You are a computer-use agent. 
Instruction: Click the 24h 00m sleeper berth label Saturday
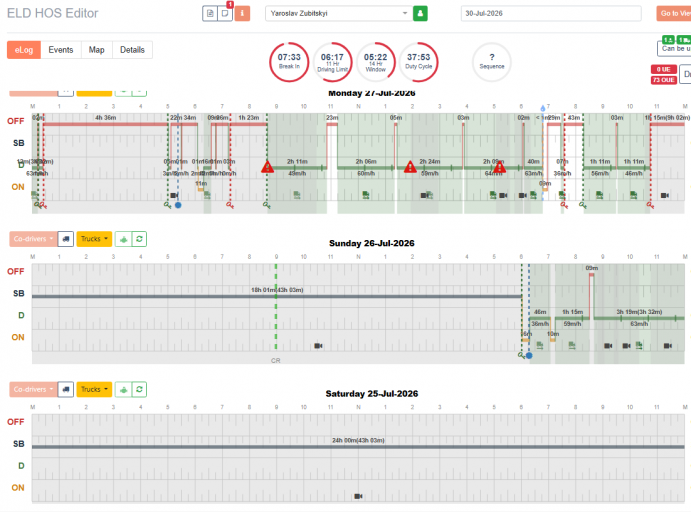coord(358,440)
